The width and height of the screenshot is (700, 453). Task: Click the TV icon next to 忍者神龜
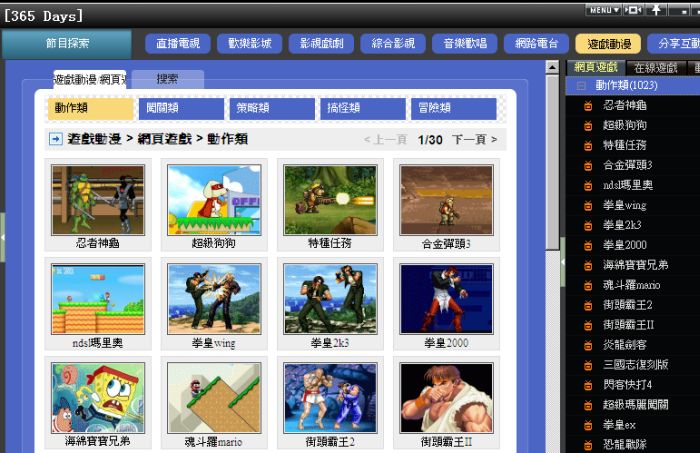[588, 106]
